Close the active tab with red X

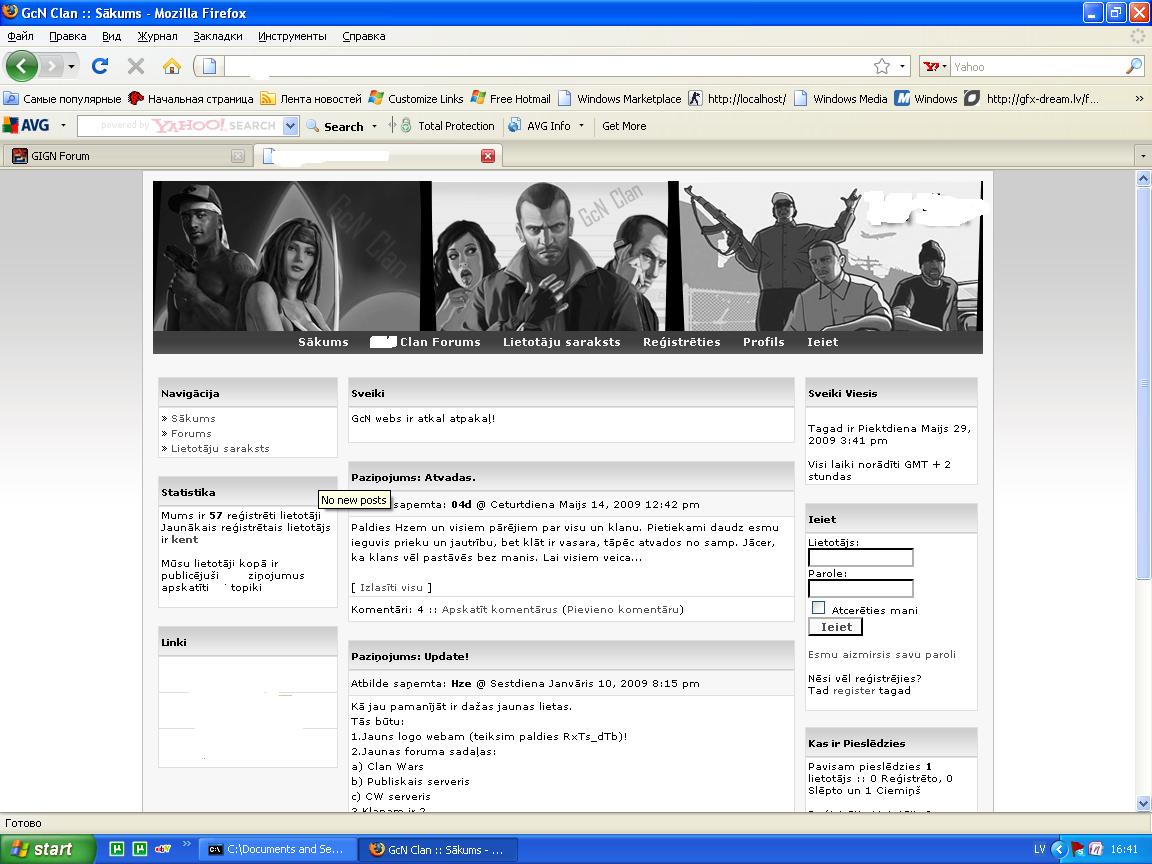[488, 156]
